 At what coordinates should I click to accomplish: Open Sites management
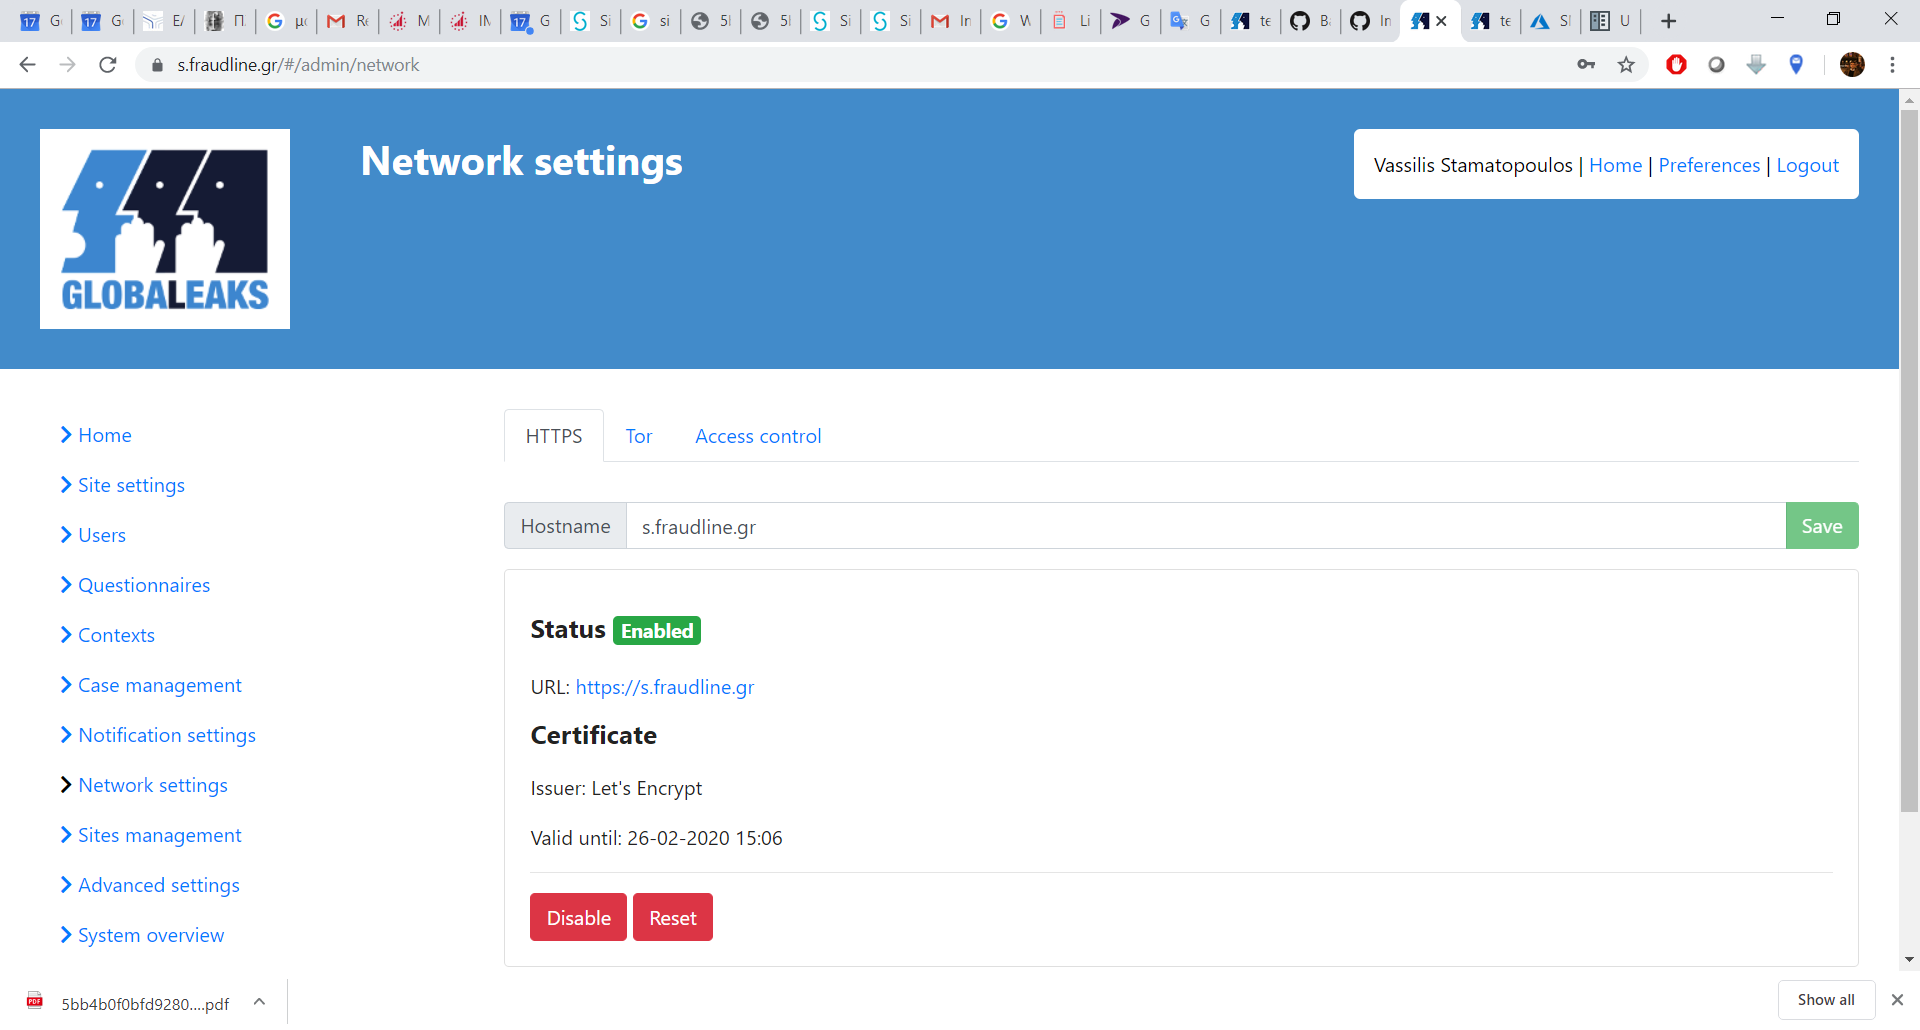coord(160,835)
